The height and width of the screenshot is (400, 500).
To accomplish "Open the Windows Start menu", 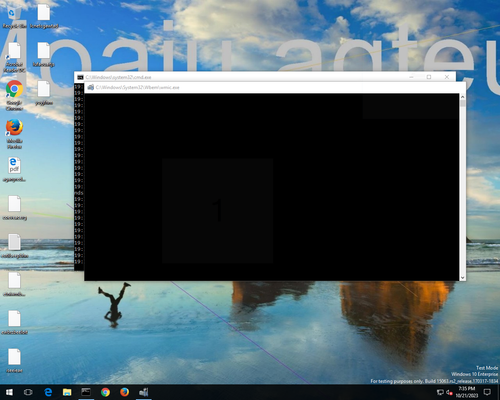I will (9, 392).
